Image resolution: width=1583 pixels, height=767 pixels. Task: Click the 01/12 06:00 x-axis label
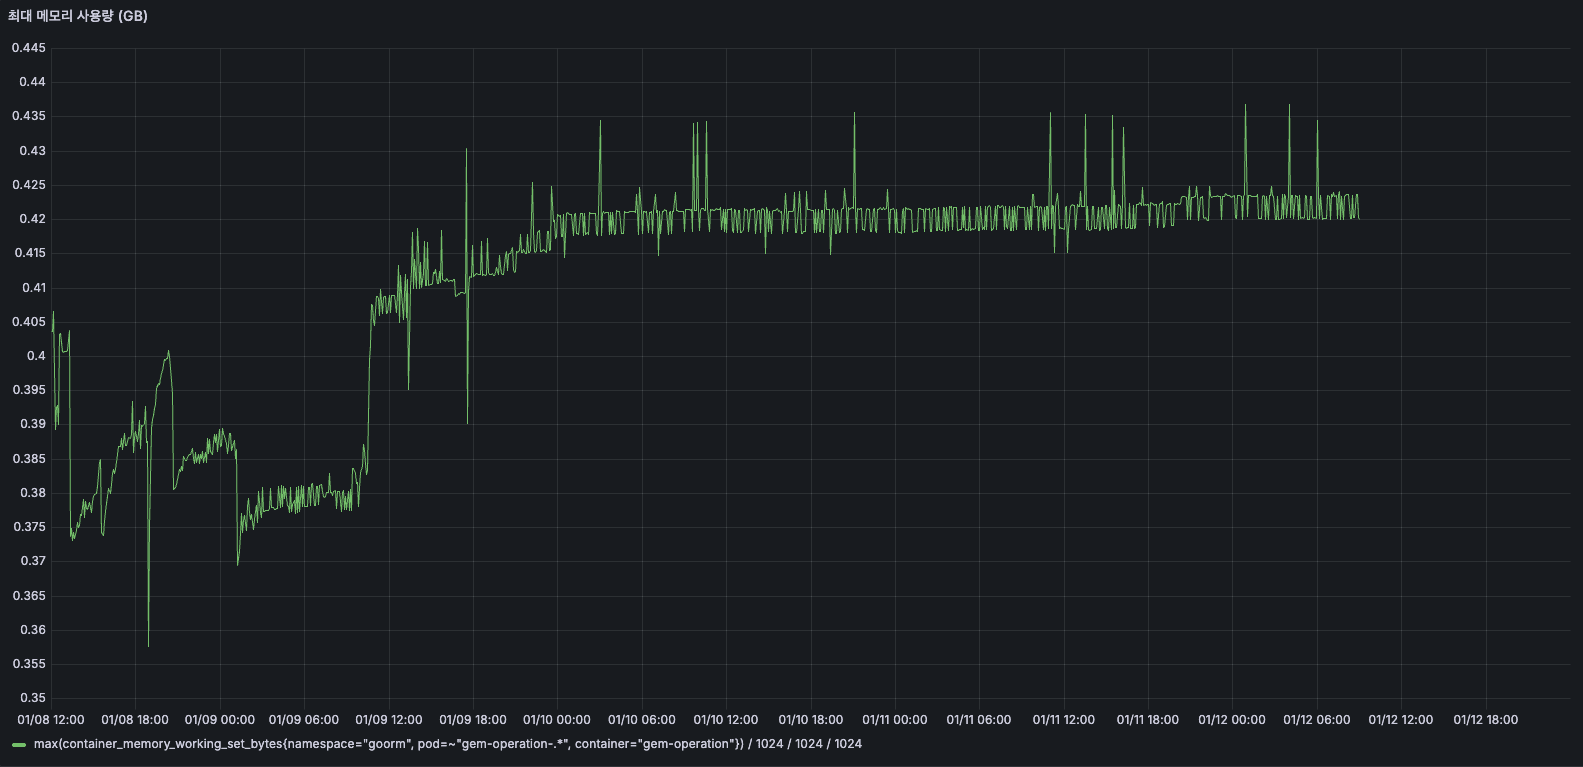[1317, 720]
